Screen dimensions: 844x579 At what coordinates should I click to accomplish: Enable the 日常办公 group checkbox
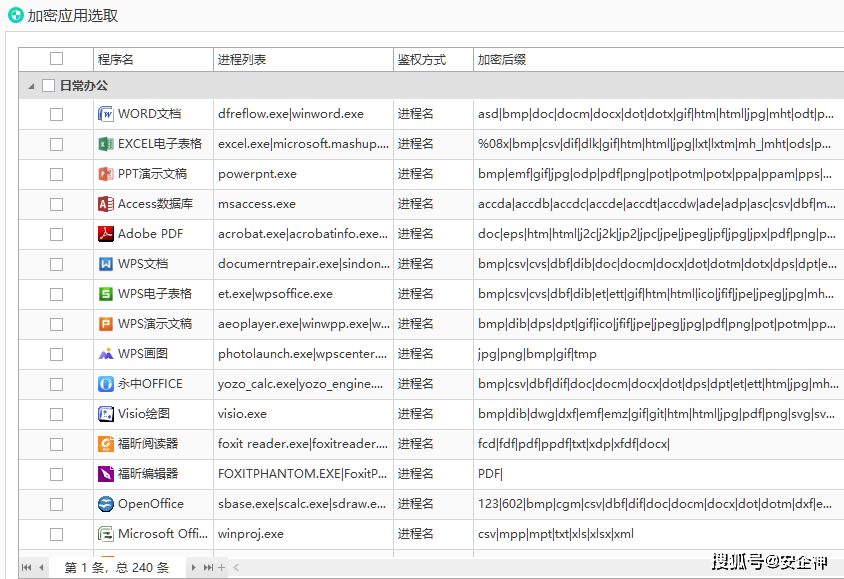click(x=48, y=86)
